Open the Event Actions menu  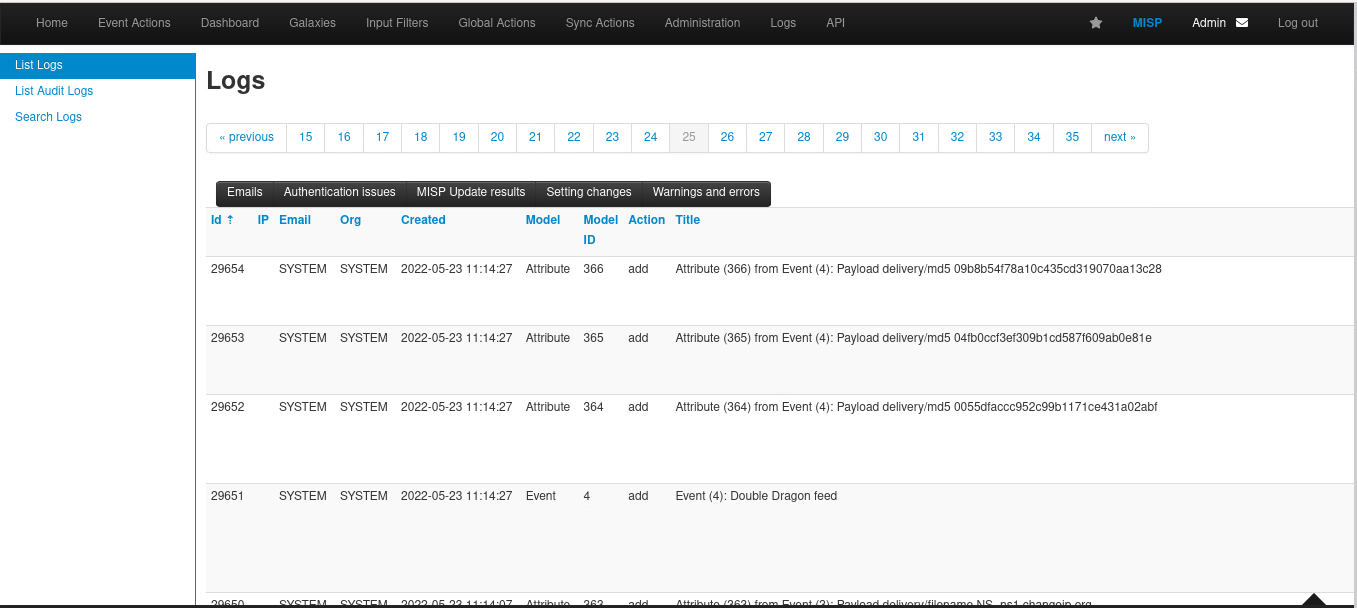pos(134,23)
